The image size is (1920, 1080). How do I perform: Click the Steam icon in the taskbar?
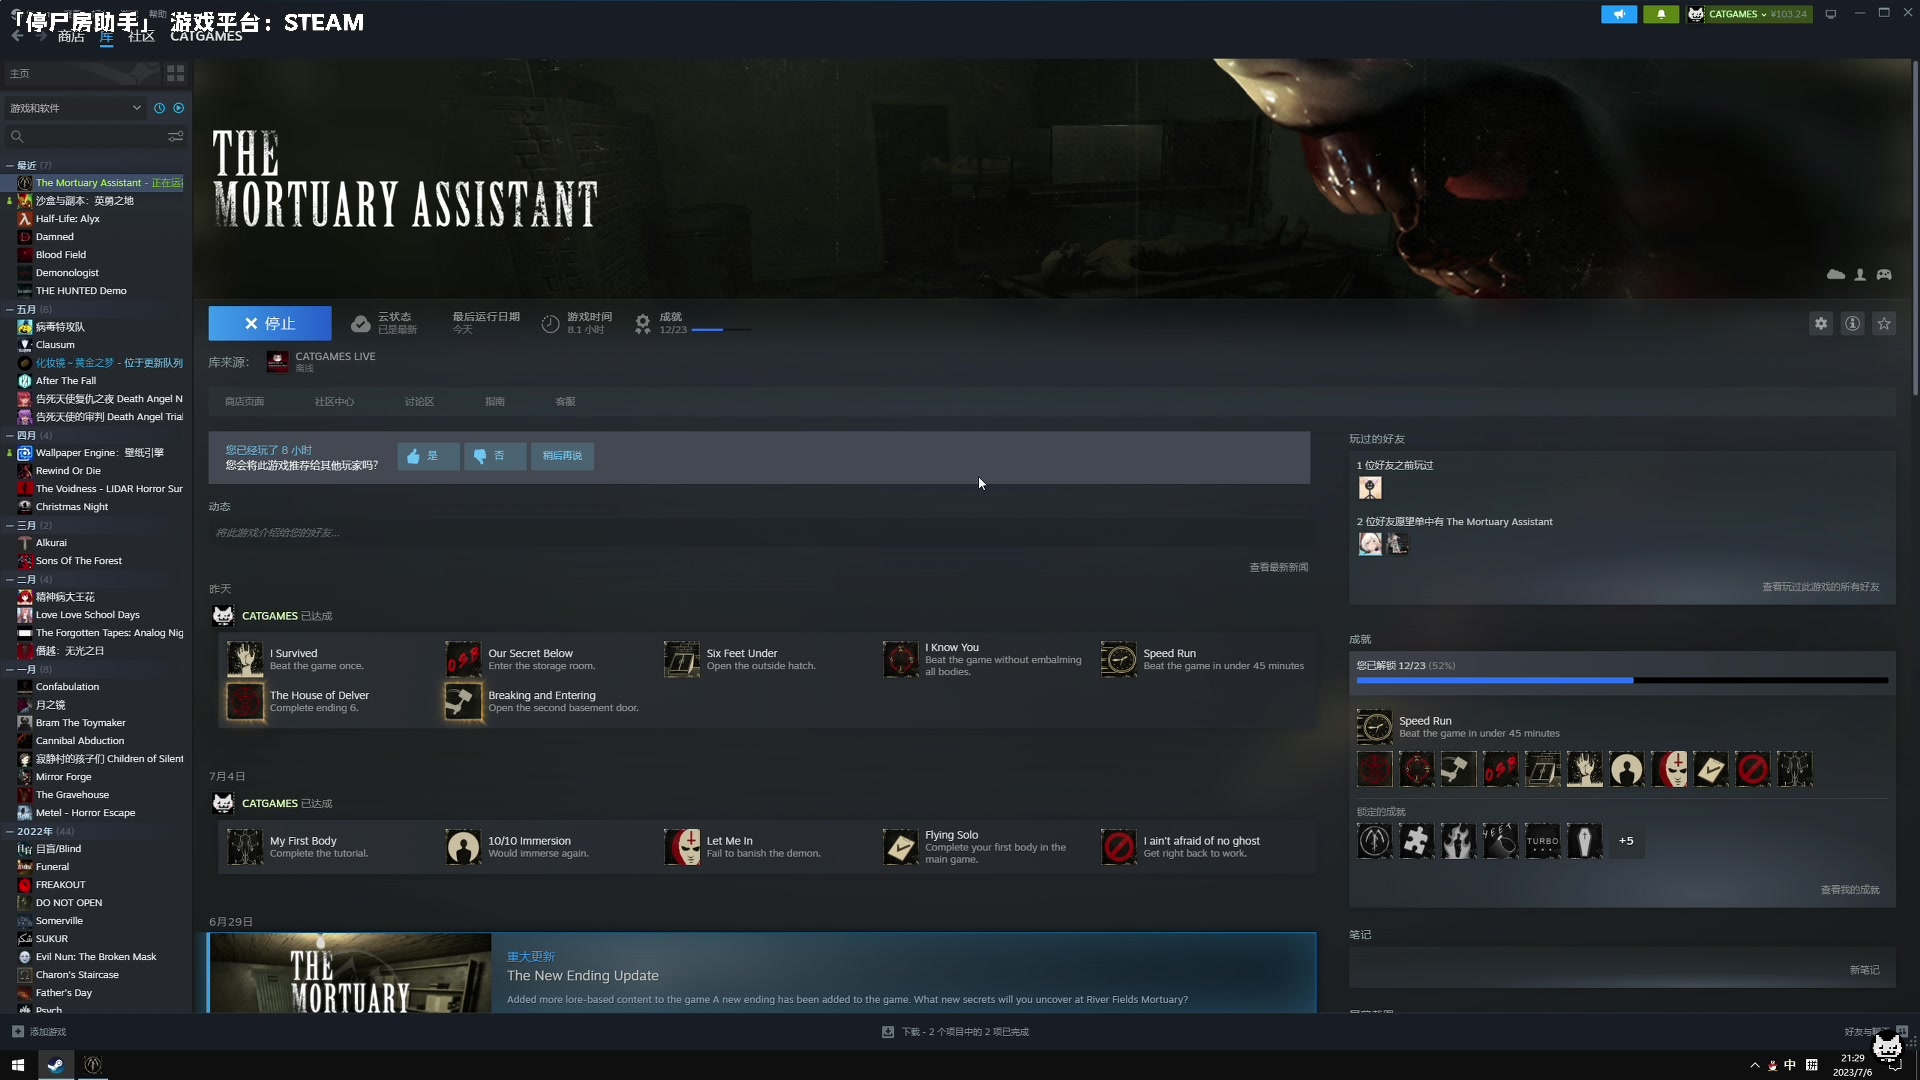tap(56, 1065)
